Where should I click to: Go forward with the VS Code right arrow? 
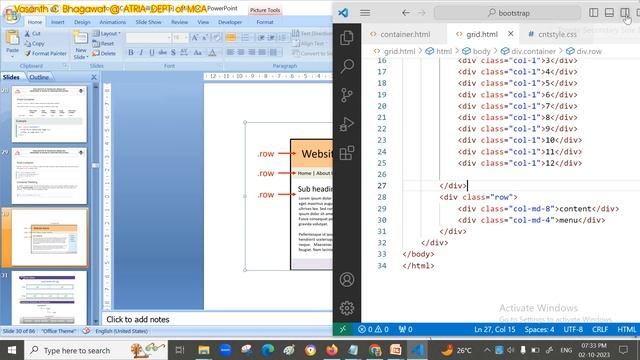422,13
